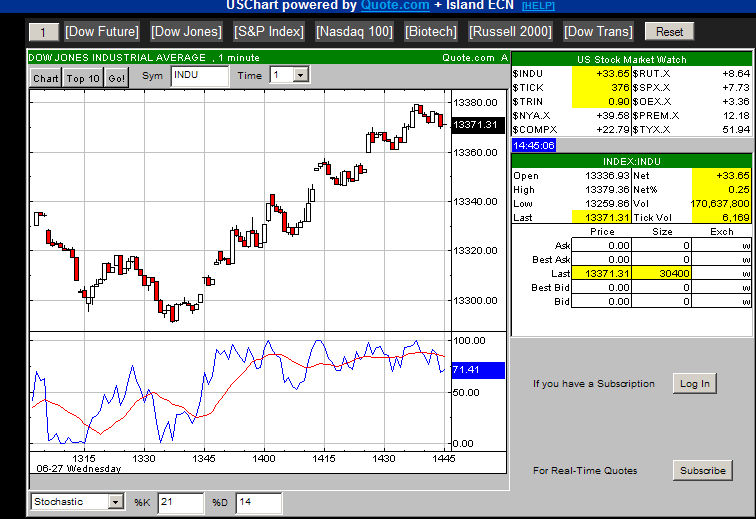The height and width of the screenshot is (519, 756).
Task: Click the Chart button in the toolbar
Action: 45,77
